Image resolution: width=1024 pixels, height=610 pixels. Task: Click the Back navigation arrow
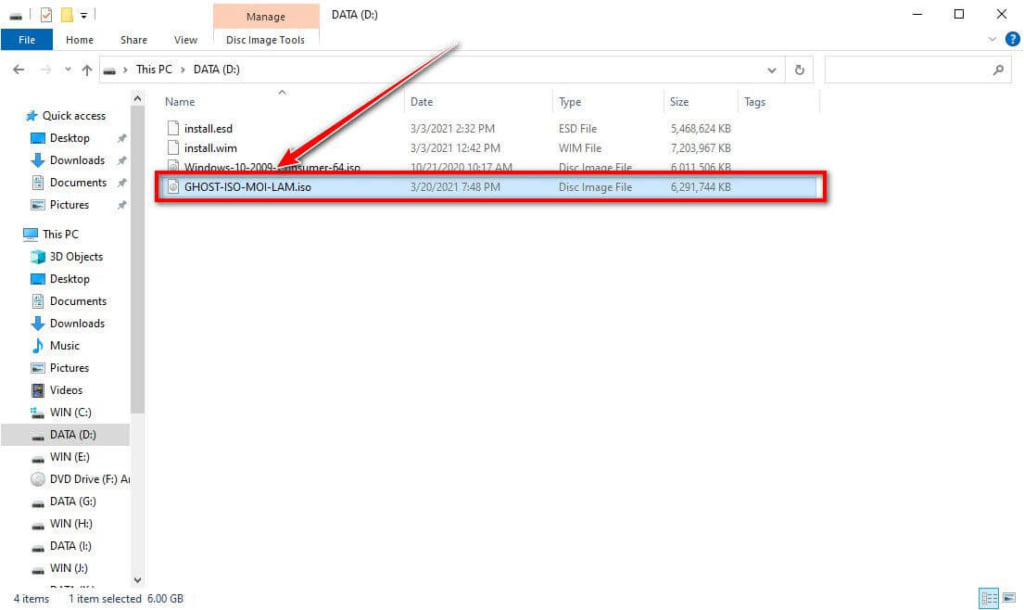tap(18, 70)
